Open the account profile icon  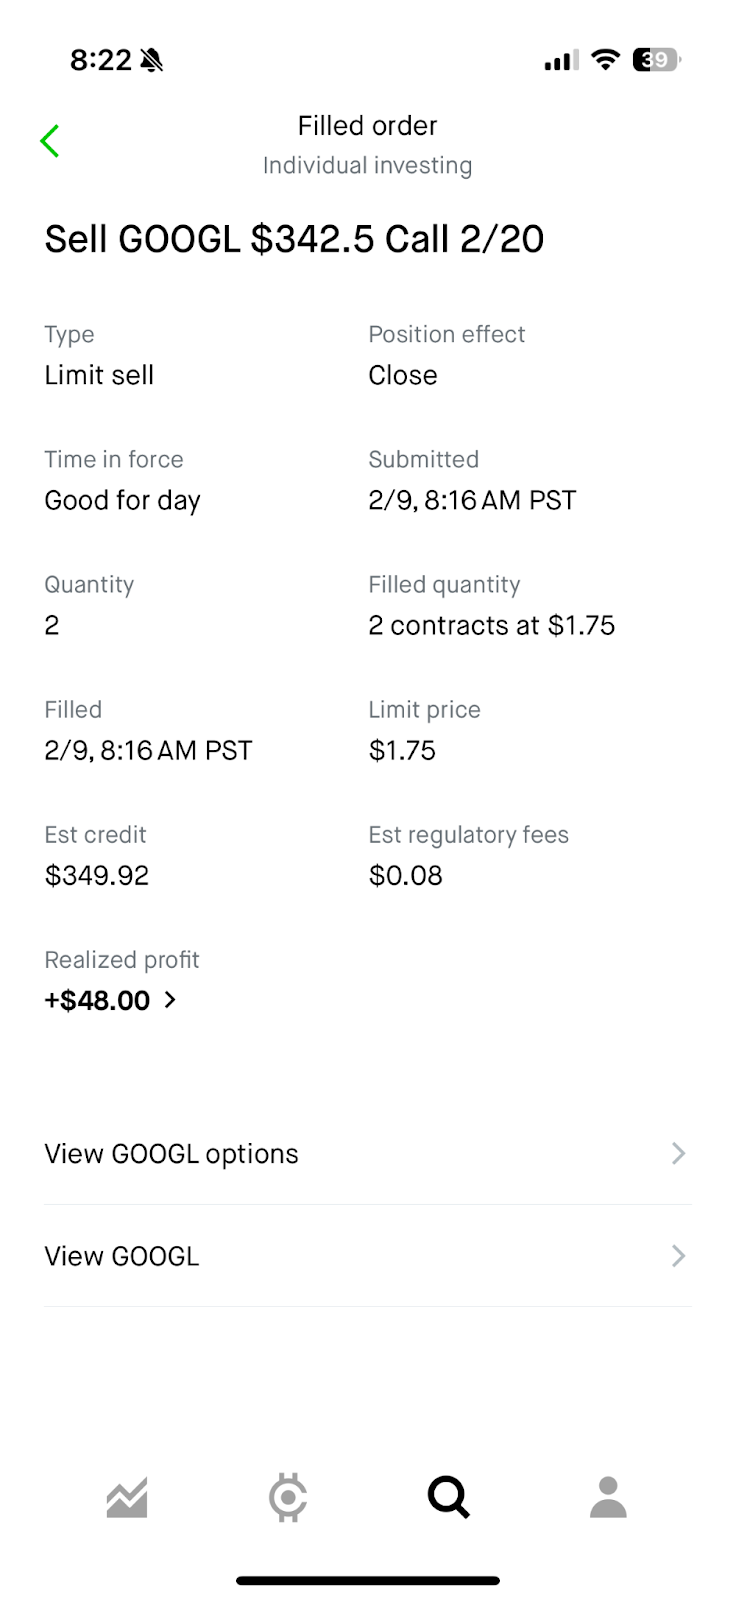click(x=608, y=1497)
